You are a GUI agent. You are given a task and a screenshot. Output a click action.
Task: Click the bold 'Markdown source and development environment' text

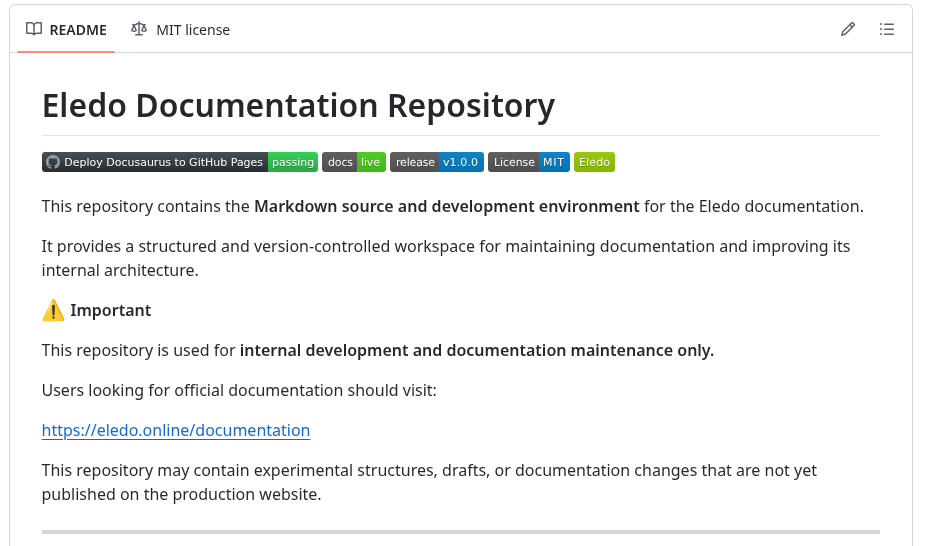(x=447, y=206)
